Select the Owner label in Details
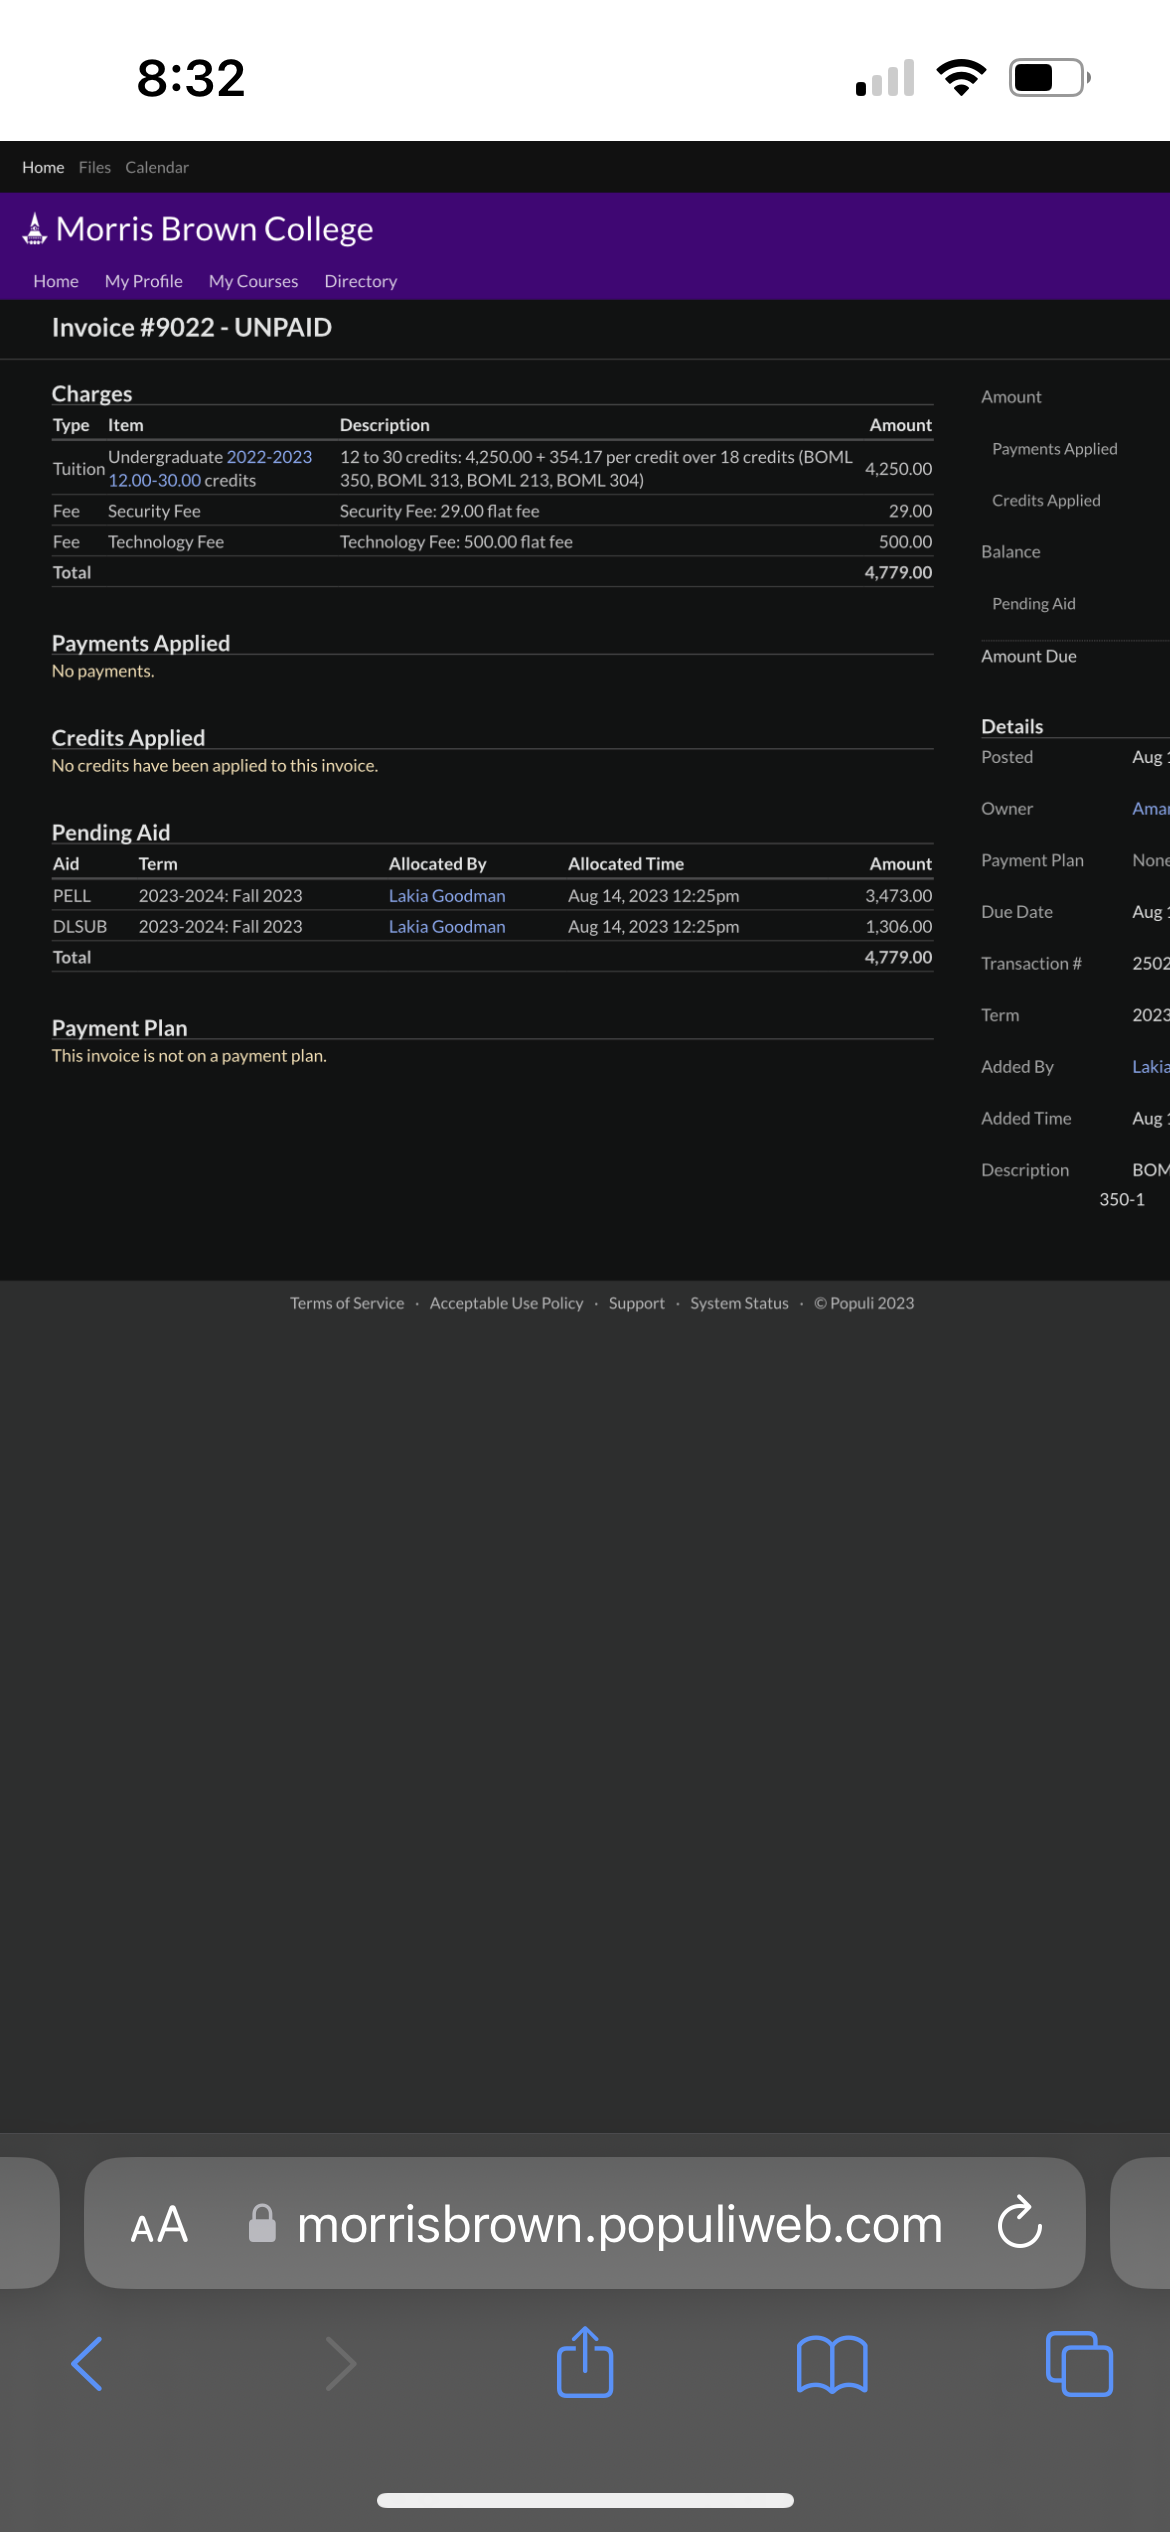The image size is (1170, 2532). [x=1007, y=809]
